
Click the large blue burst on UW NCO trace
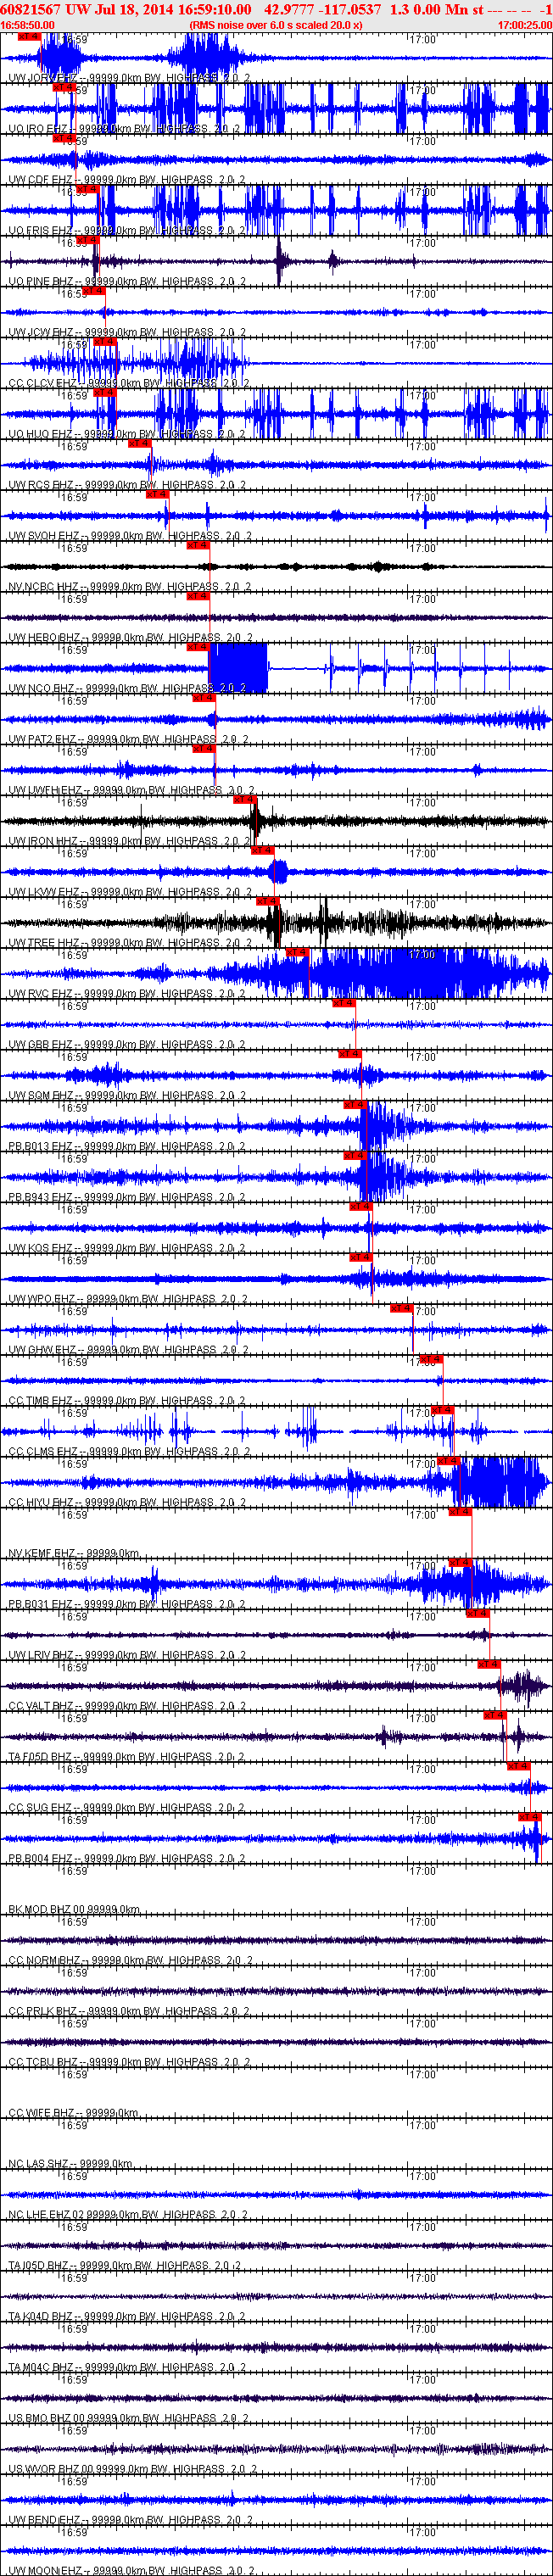[238, 668]
